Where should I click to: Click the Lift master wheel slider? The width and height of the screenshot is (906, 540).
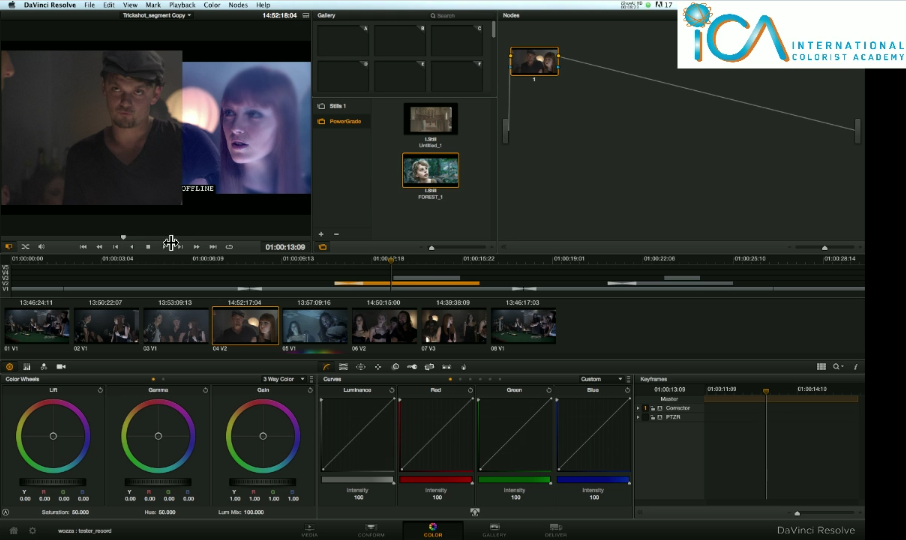(x=53, y=482)
